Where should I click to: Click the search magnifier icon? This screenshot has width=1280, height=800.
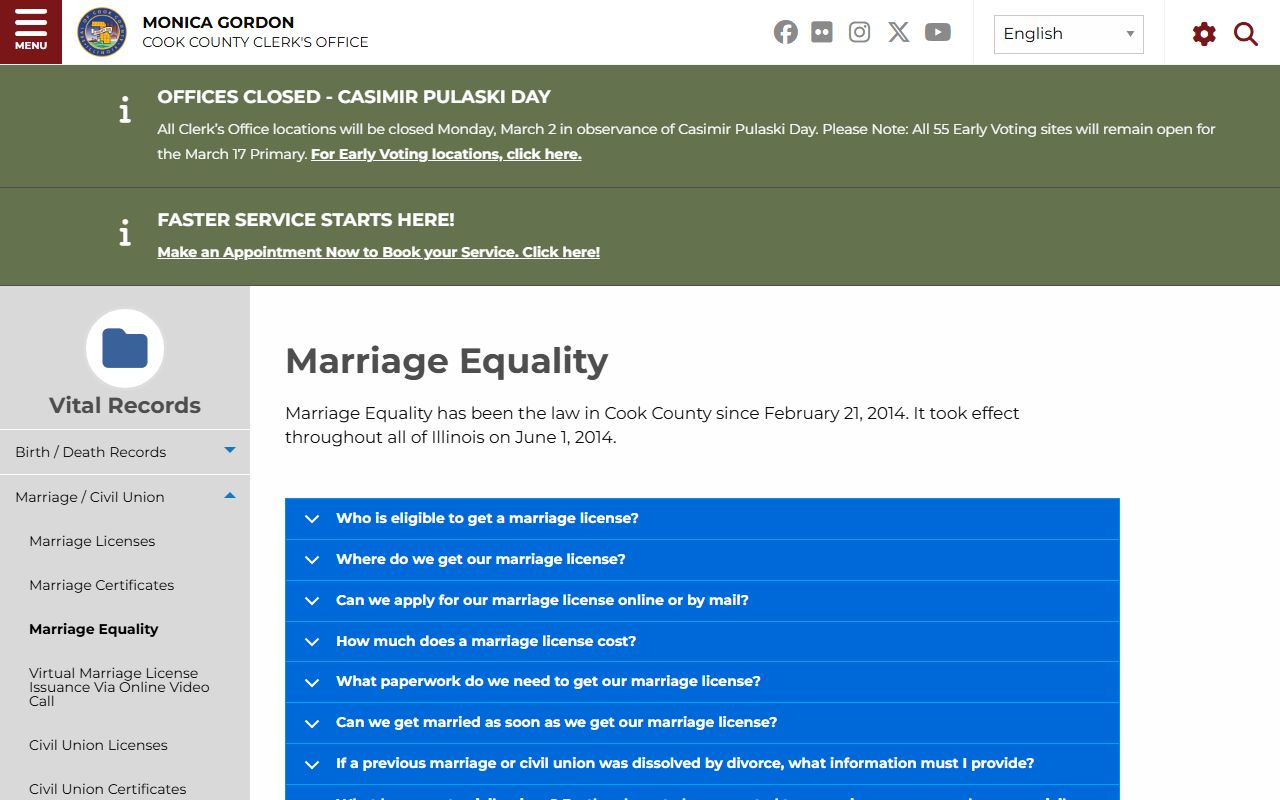[1246, 34]
